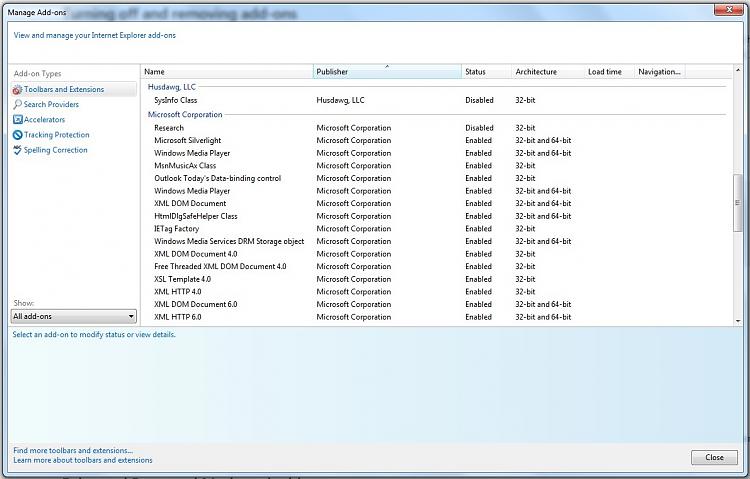This screenshot has width=750, height=479.
Task: Sort by the Load time column
Action: [x=609, y=72]
